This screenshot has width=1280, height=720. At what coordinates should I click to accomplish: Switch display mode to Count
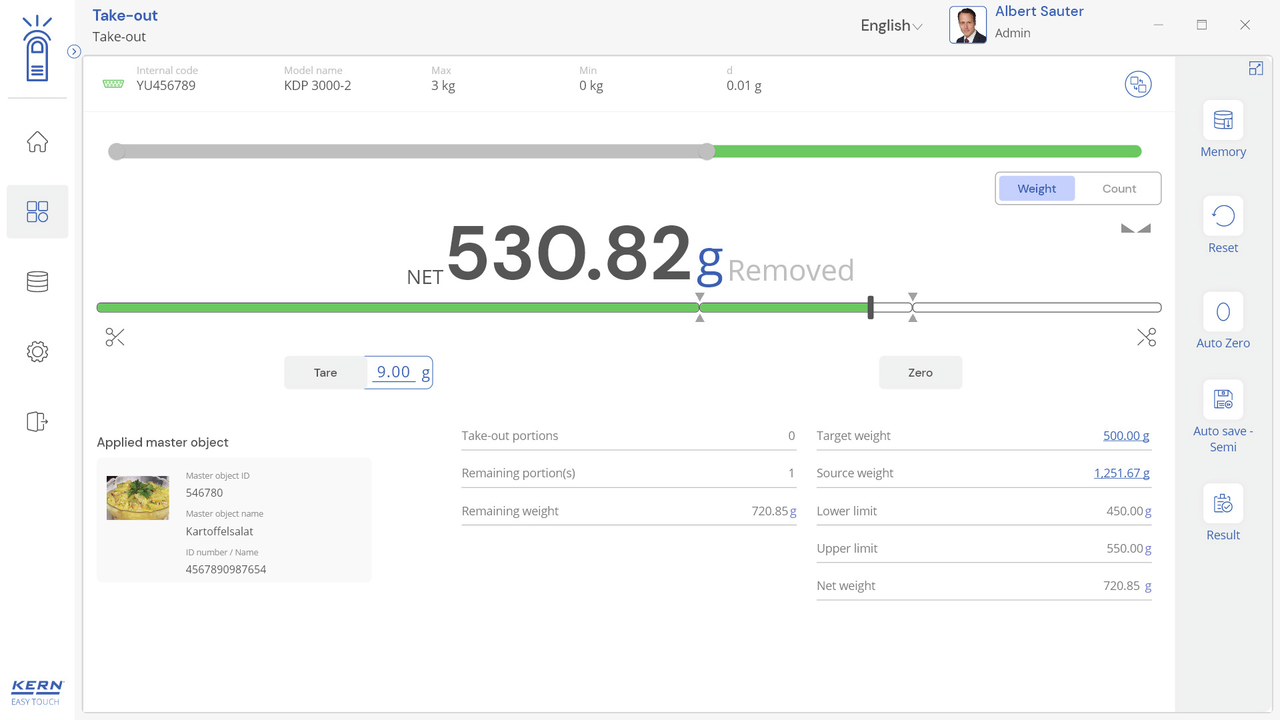point(1119,189)
